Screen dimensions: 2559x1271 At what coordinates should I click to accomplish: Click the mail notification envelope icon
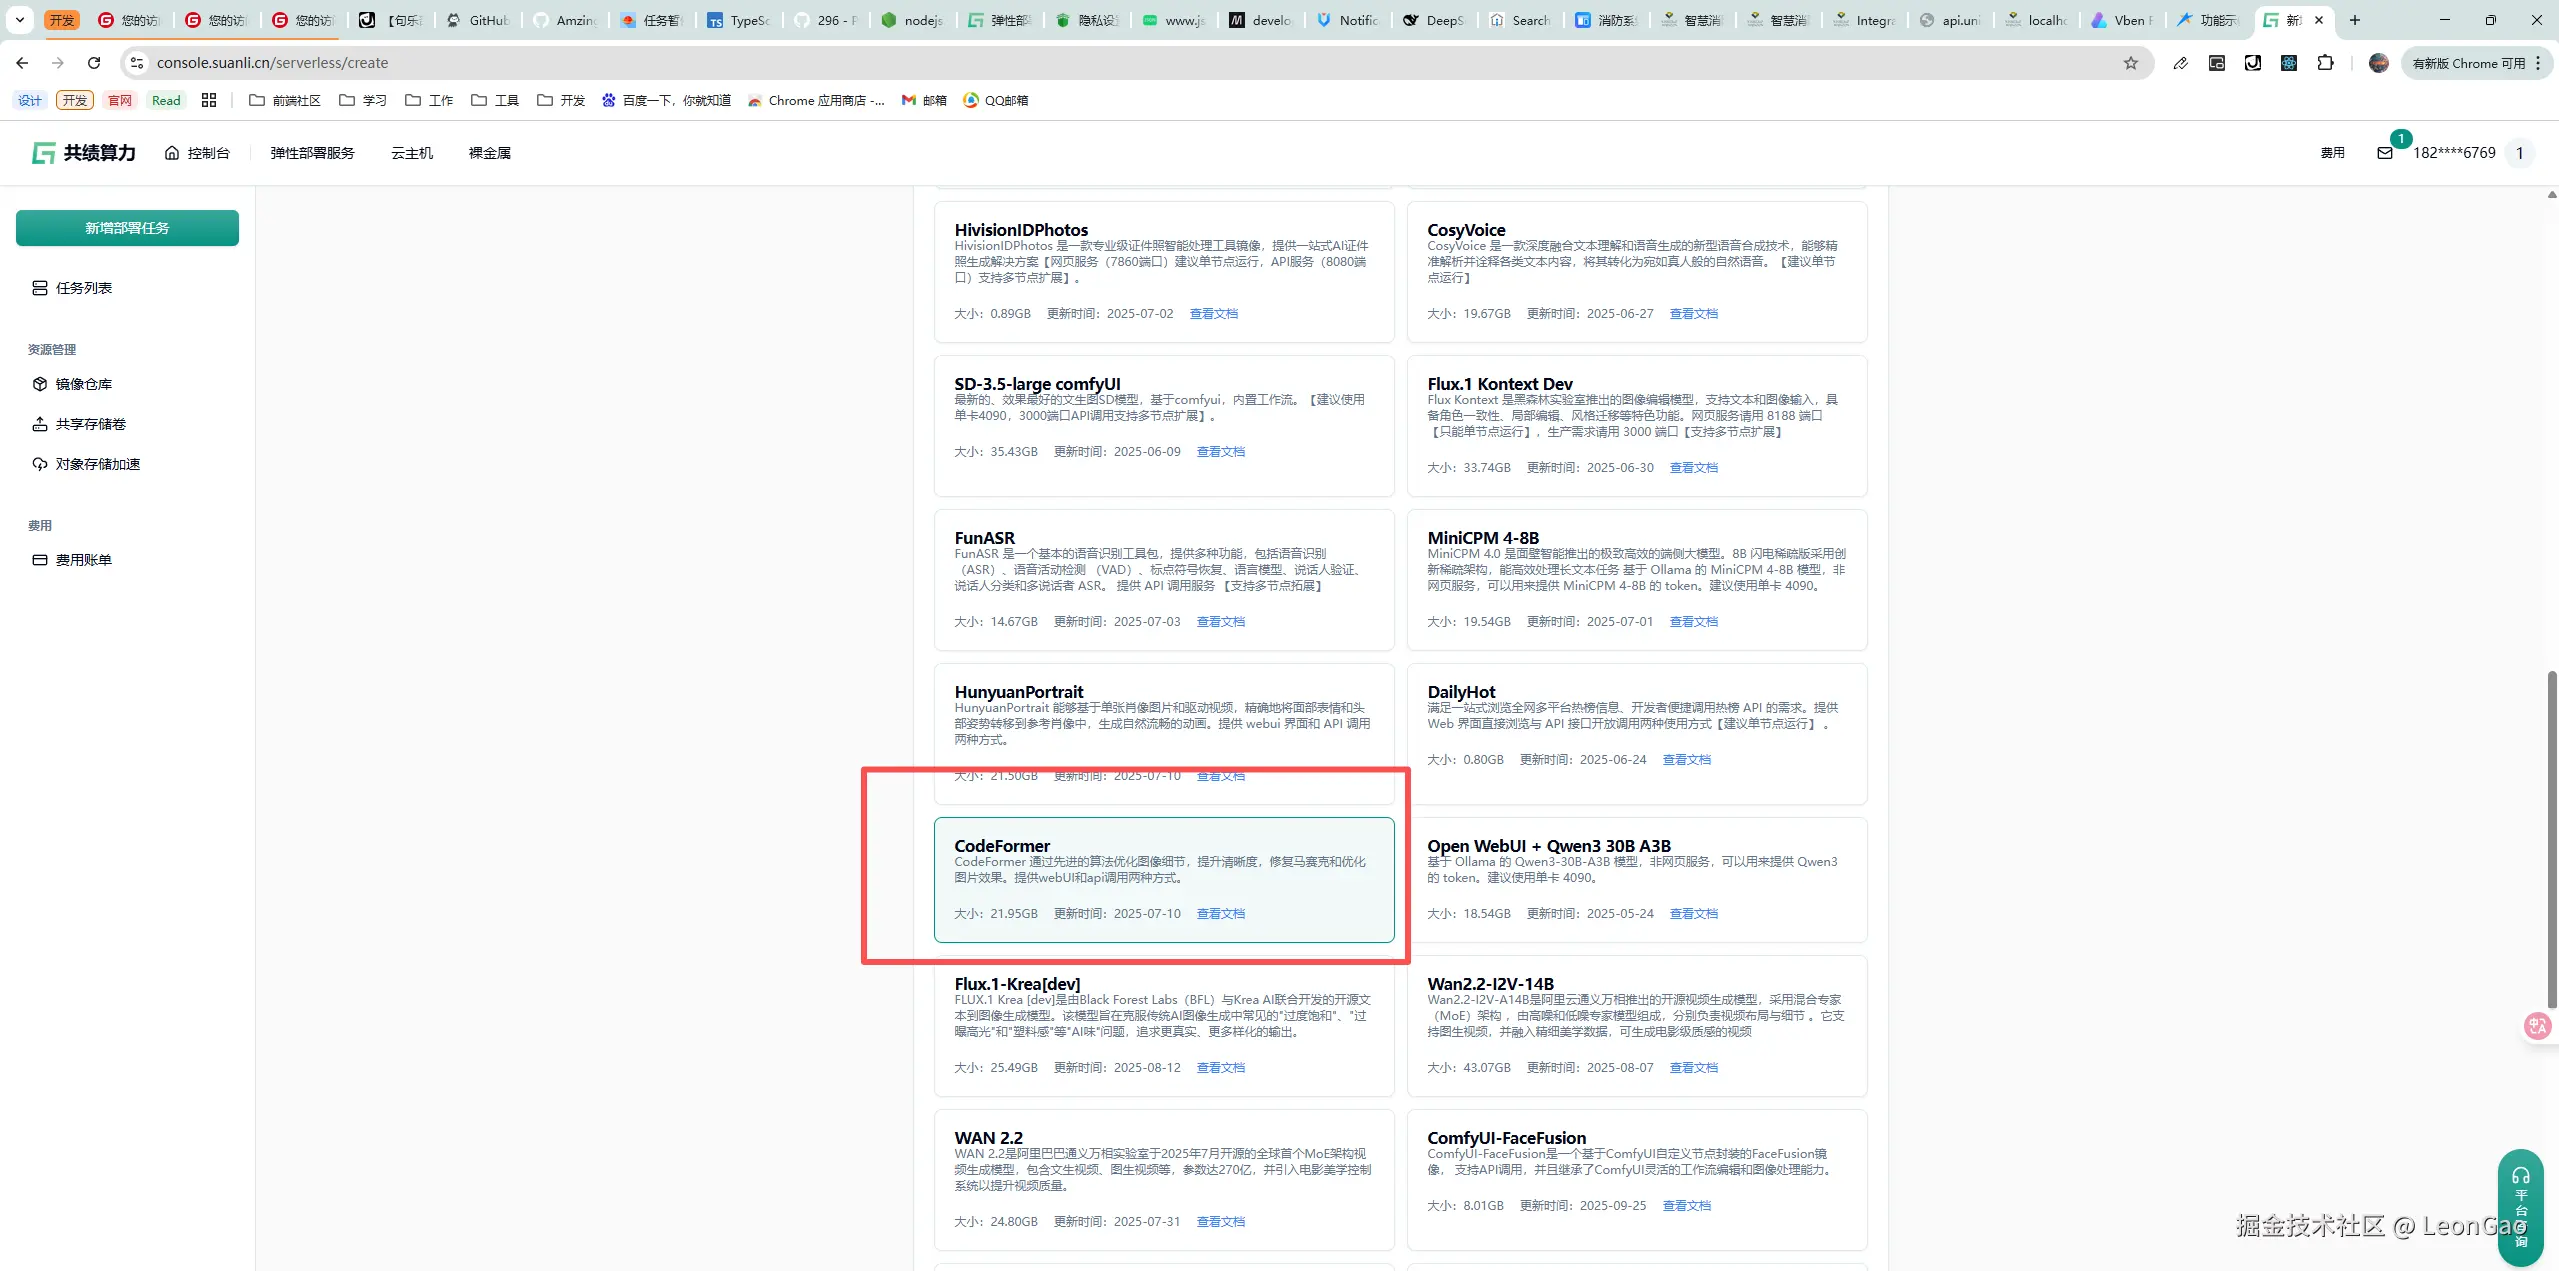(x=2384, y=153)
